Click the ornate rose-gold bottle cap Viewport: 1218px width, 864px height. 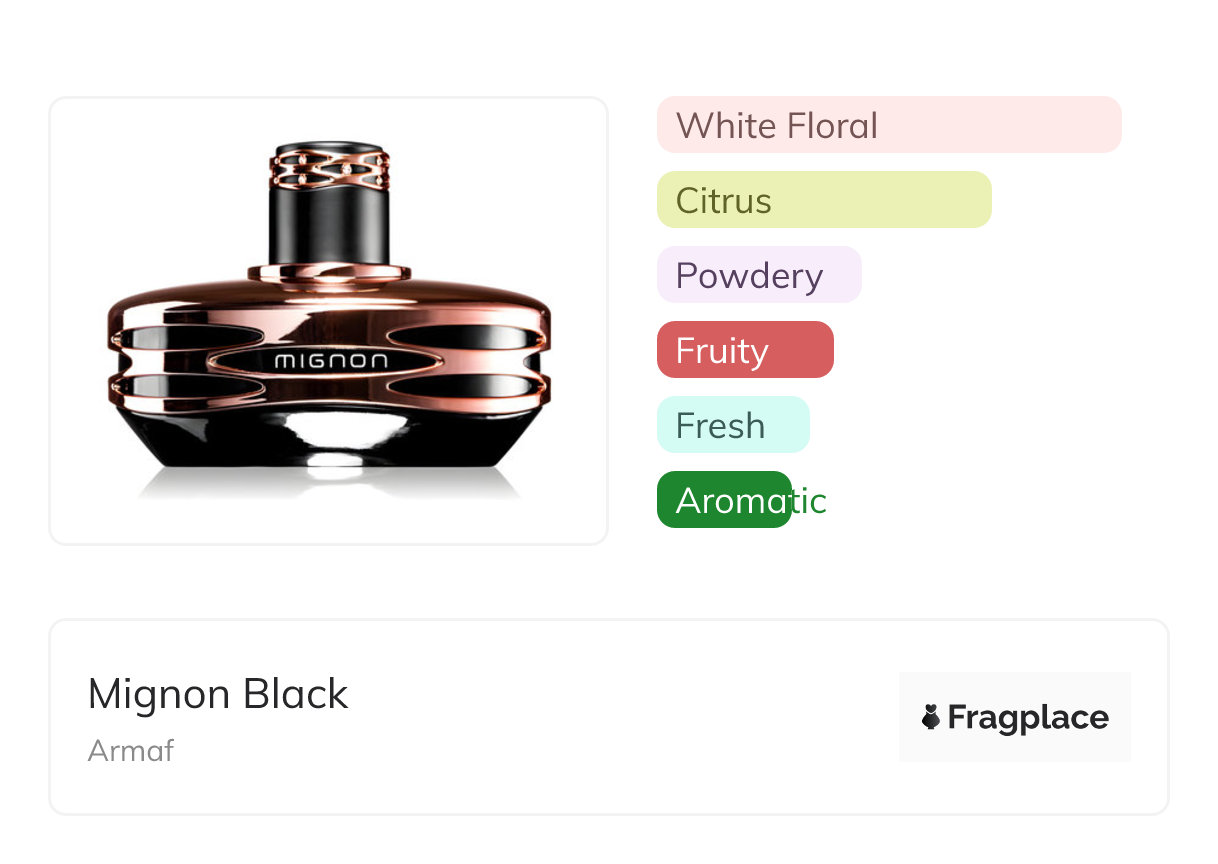329,167
